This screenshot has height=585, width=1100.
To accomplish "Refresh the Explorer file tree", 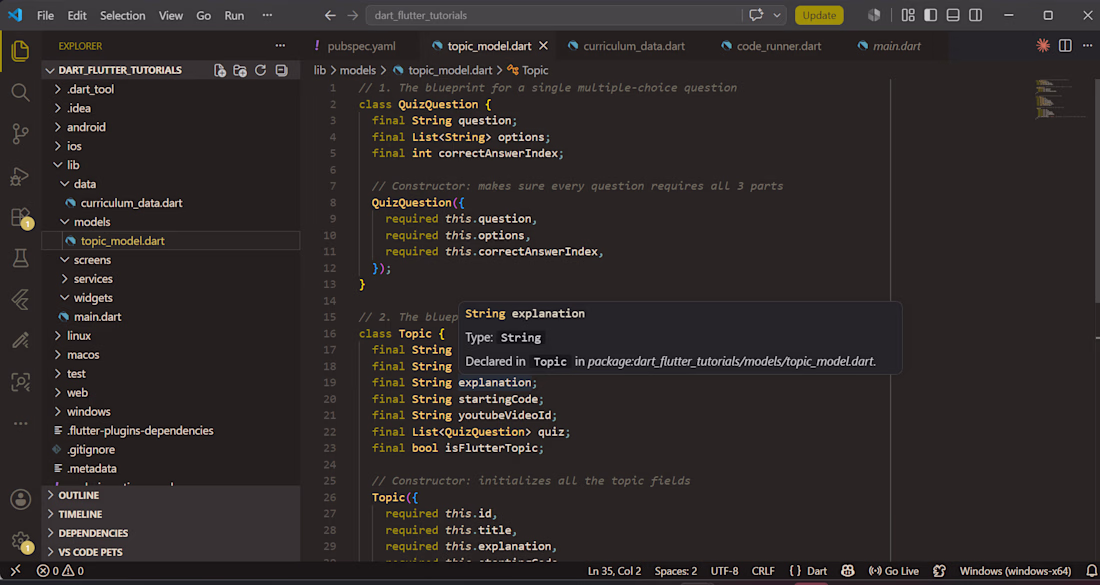I will point(260,70).
